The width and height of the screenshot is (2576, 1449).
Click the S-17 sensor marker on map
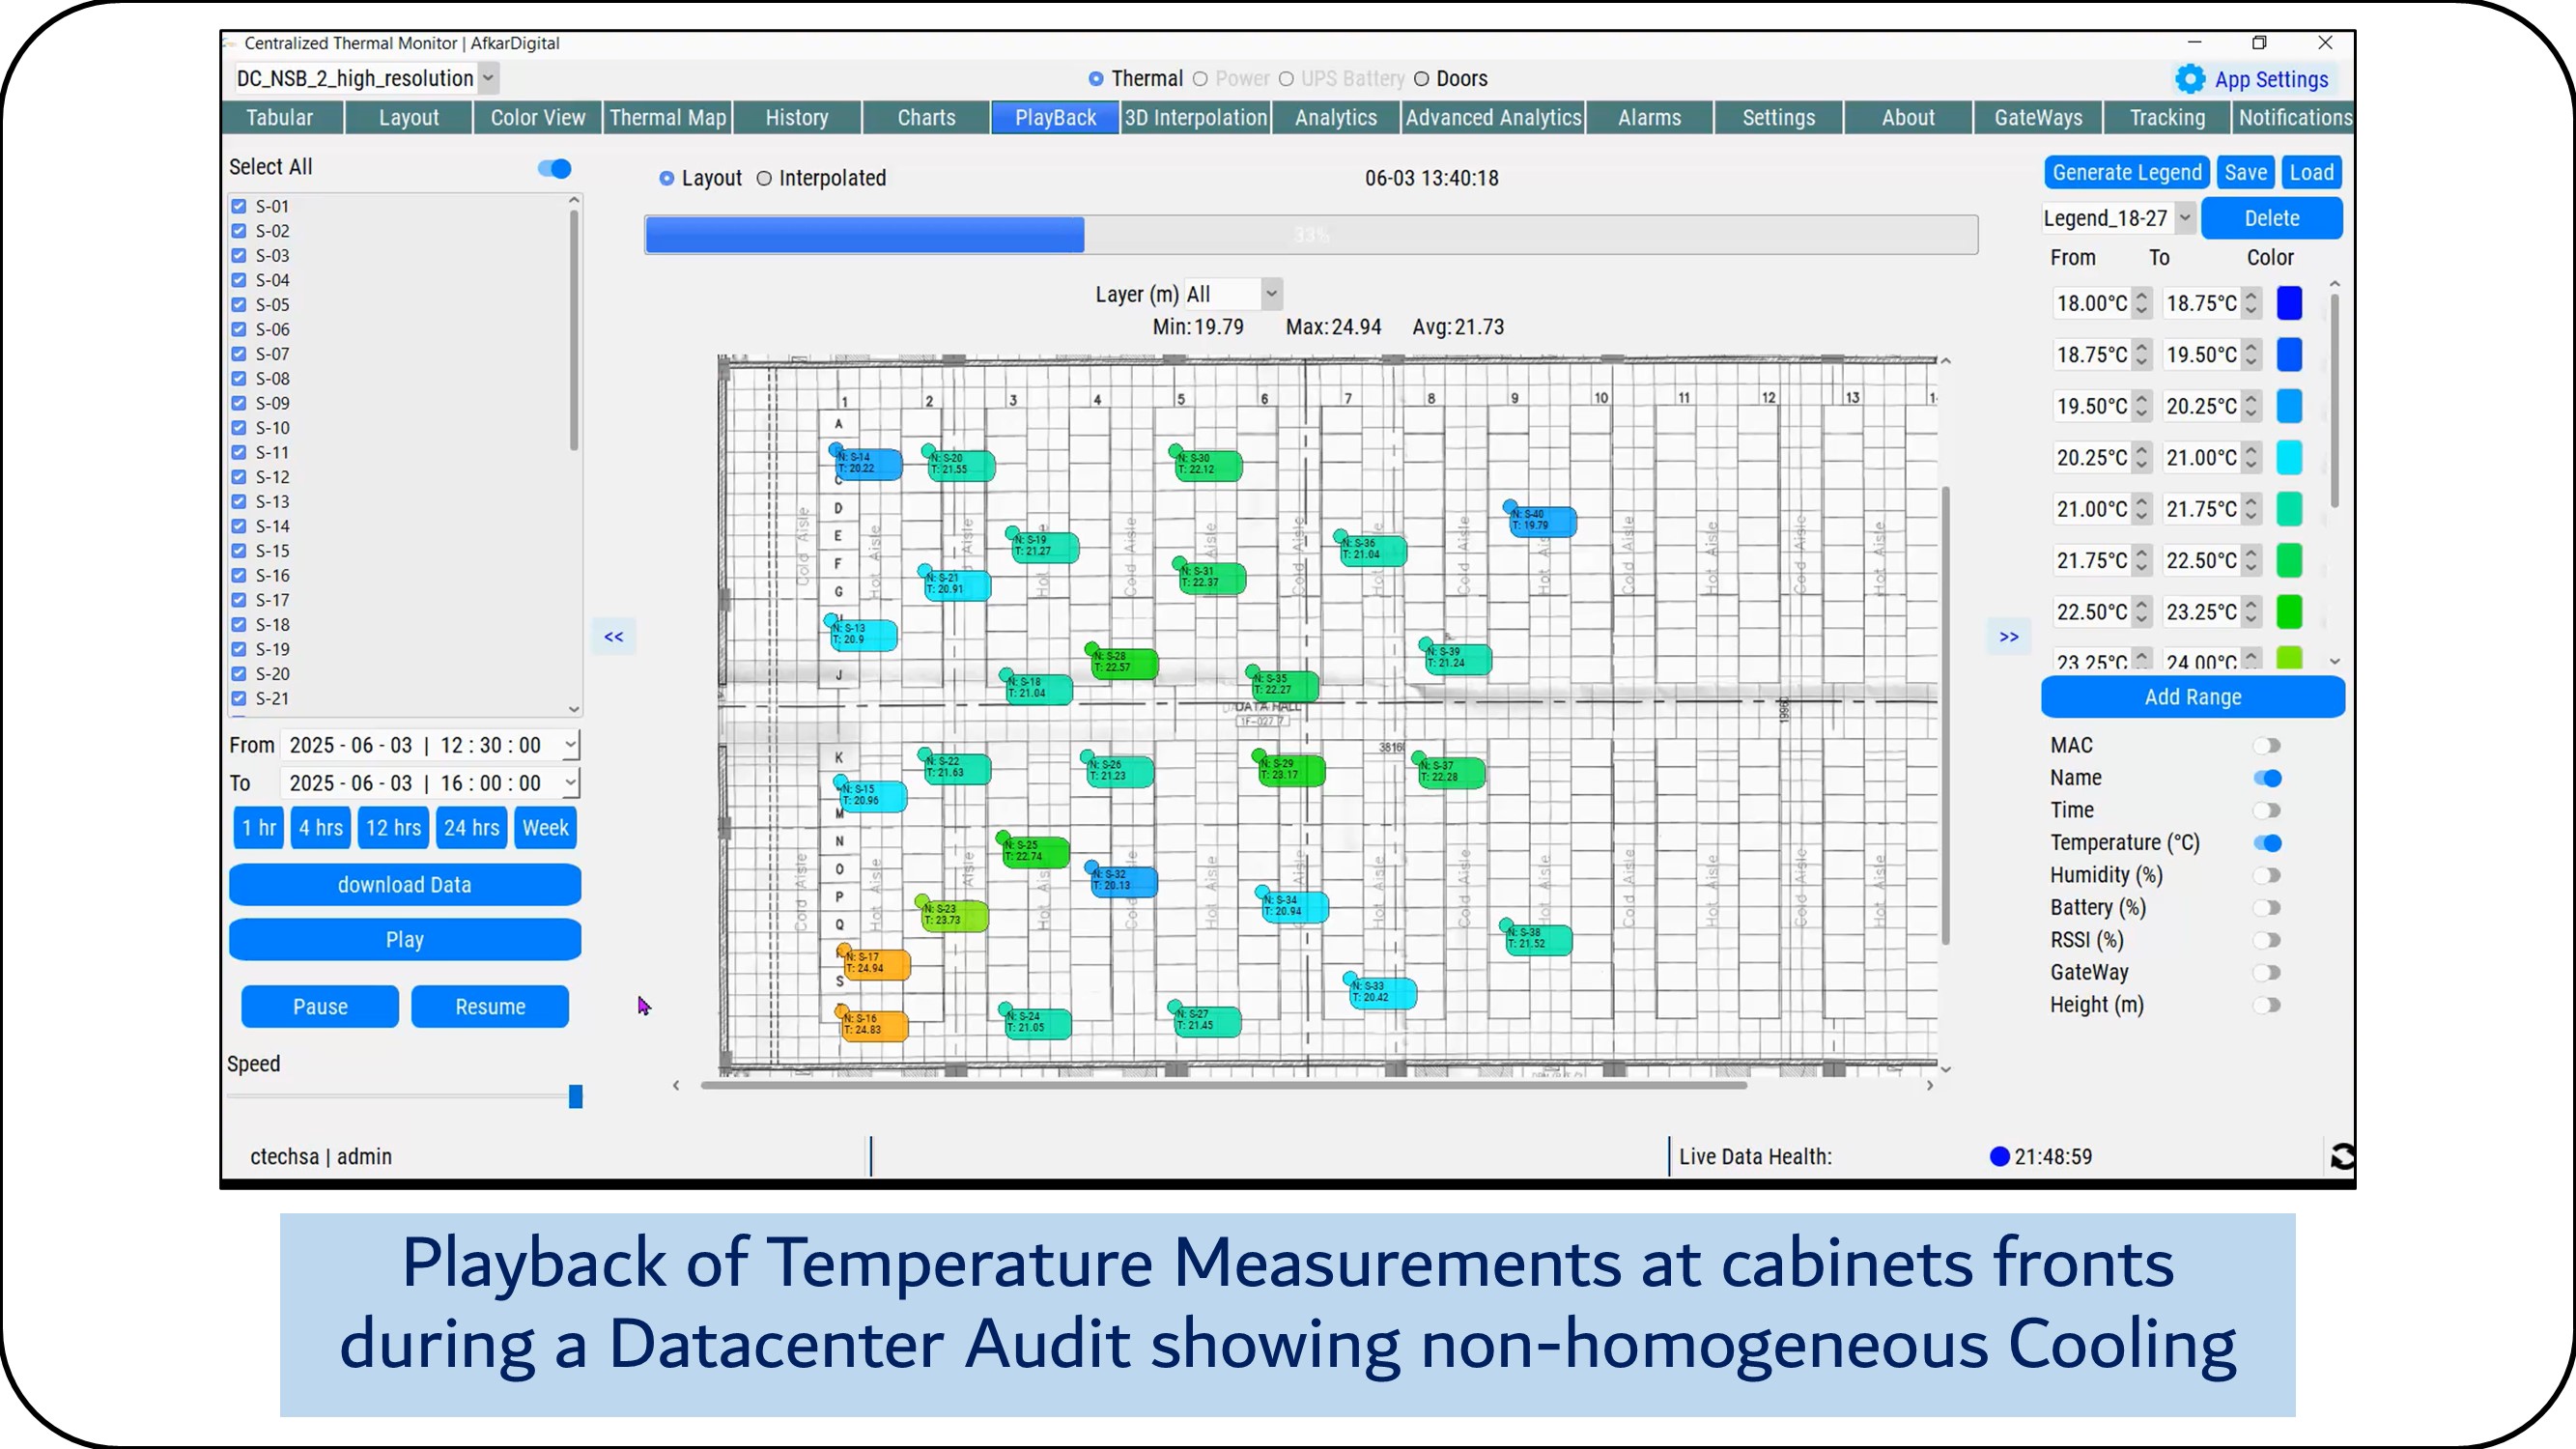tap(876, 963)
